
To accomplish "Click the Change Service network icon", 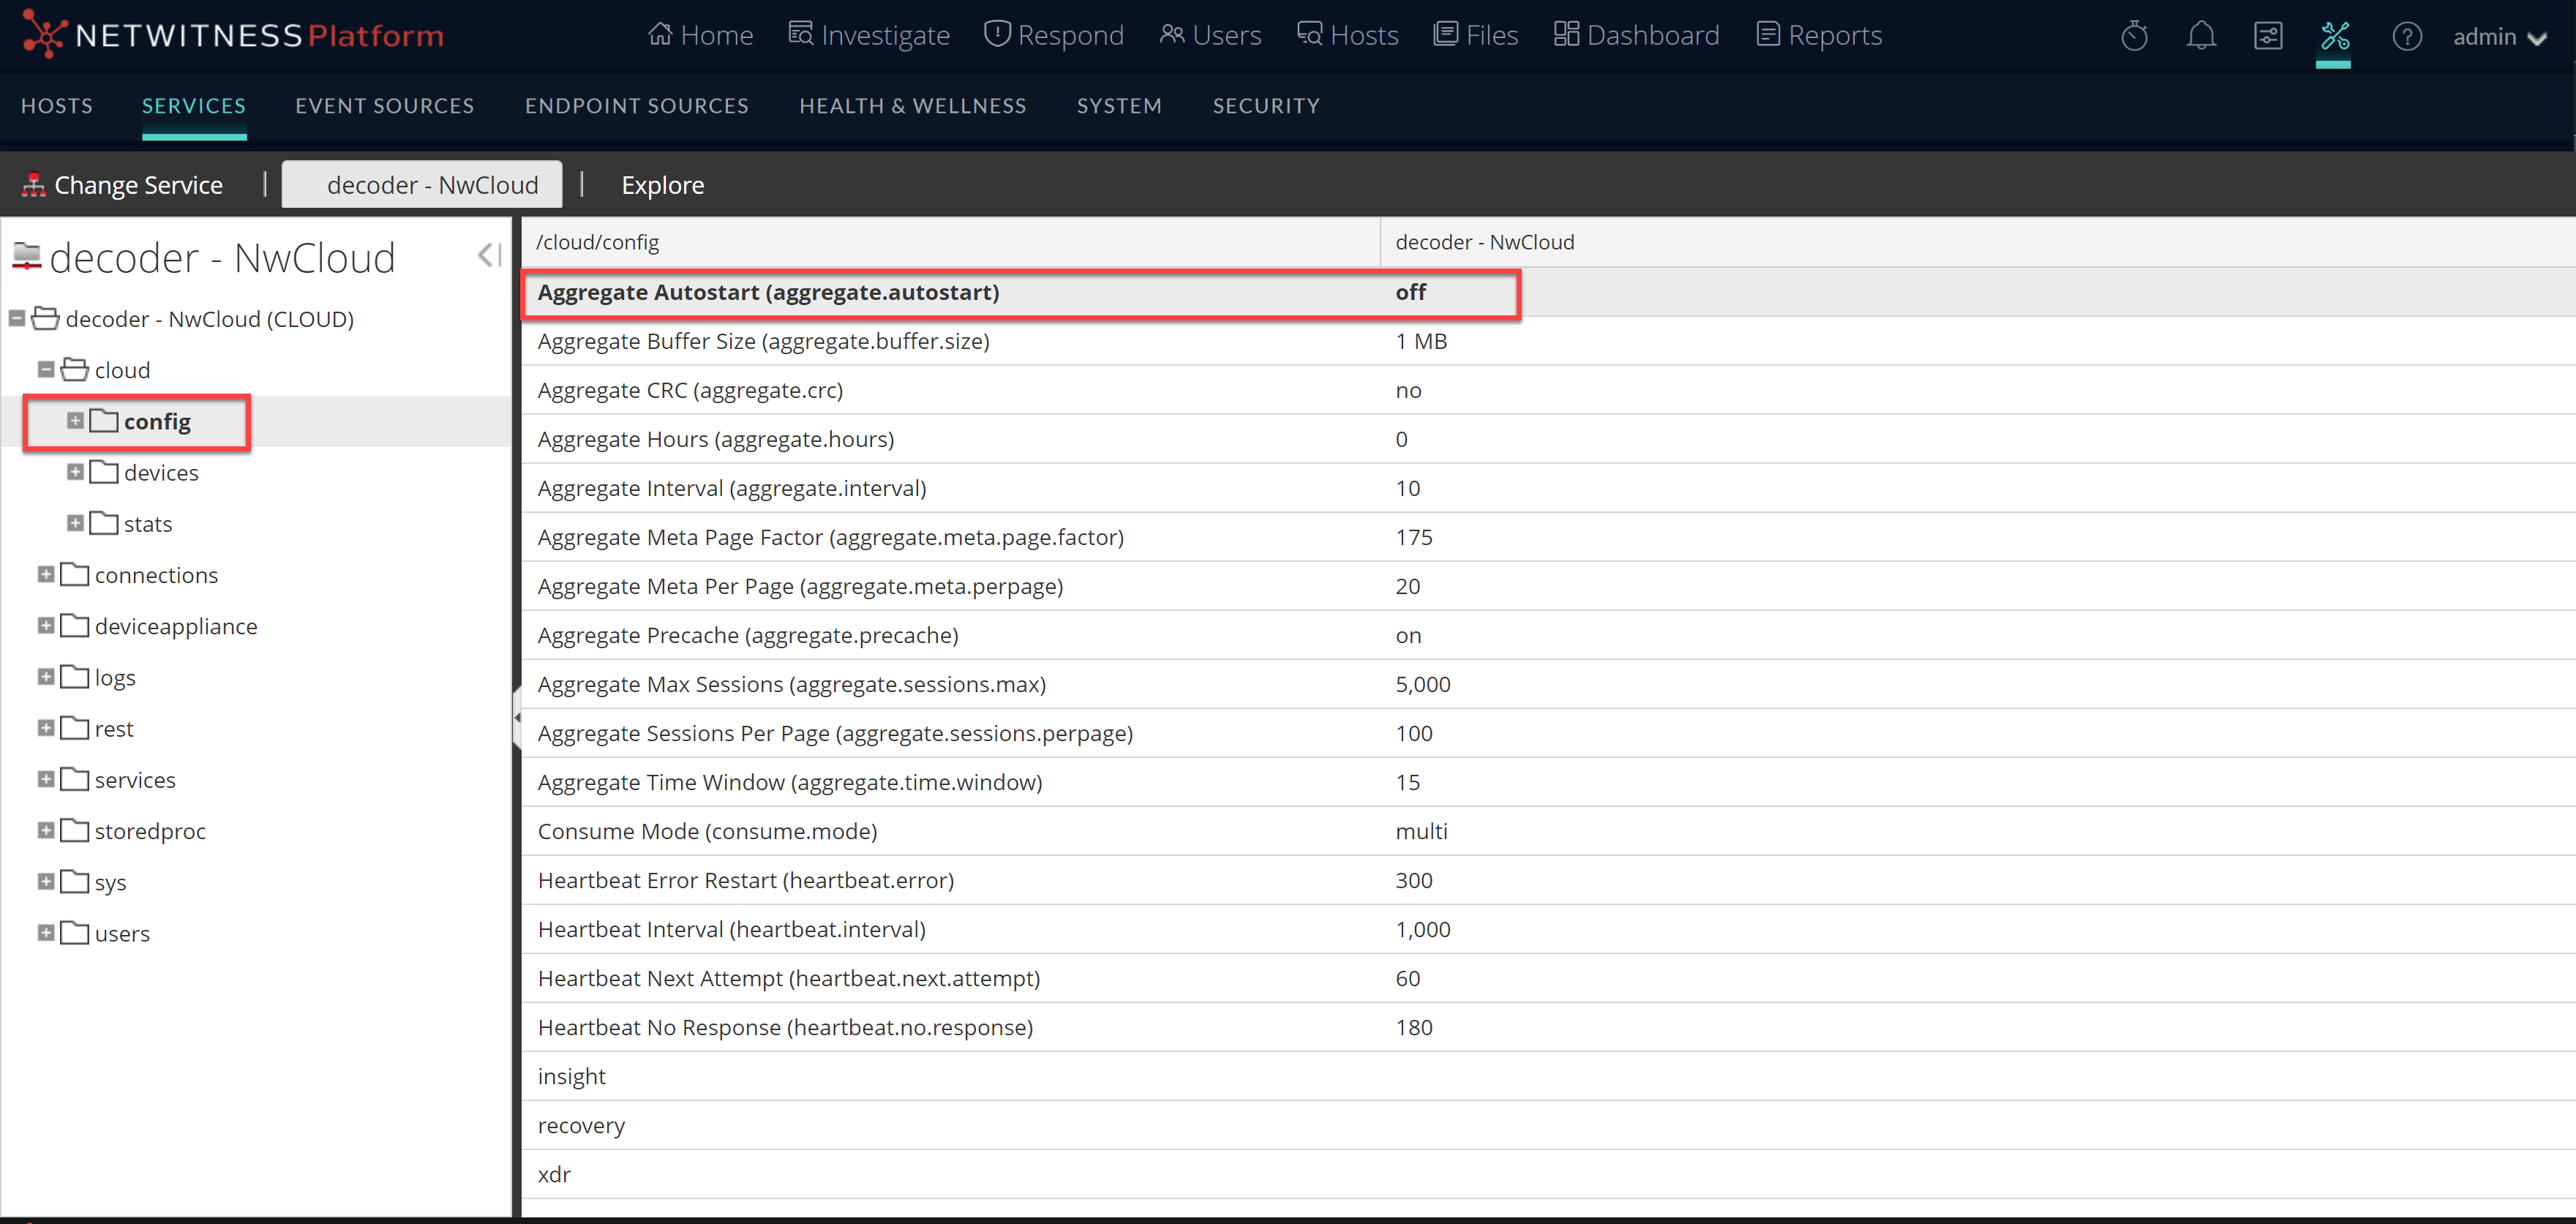I will click(34, 185).
